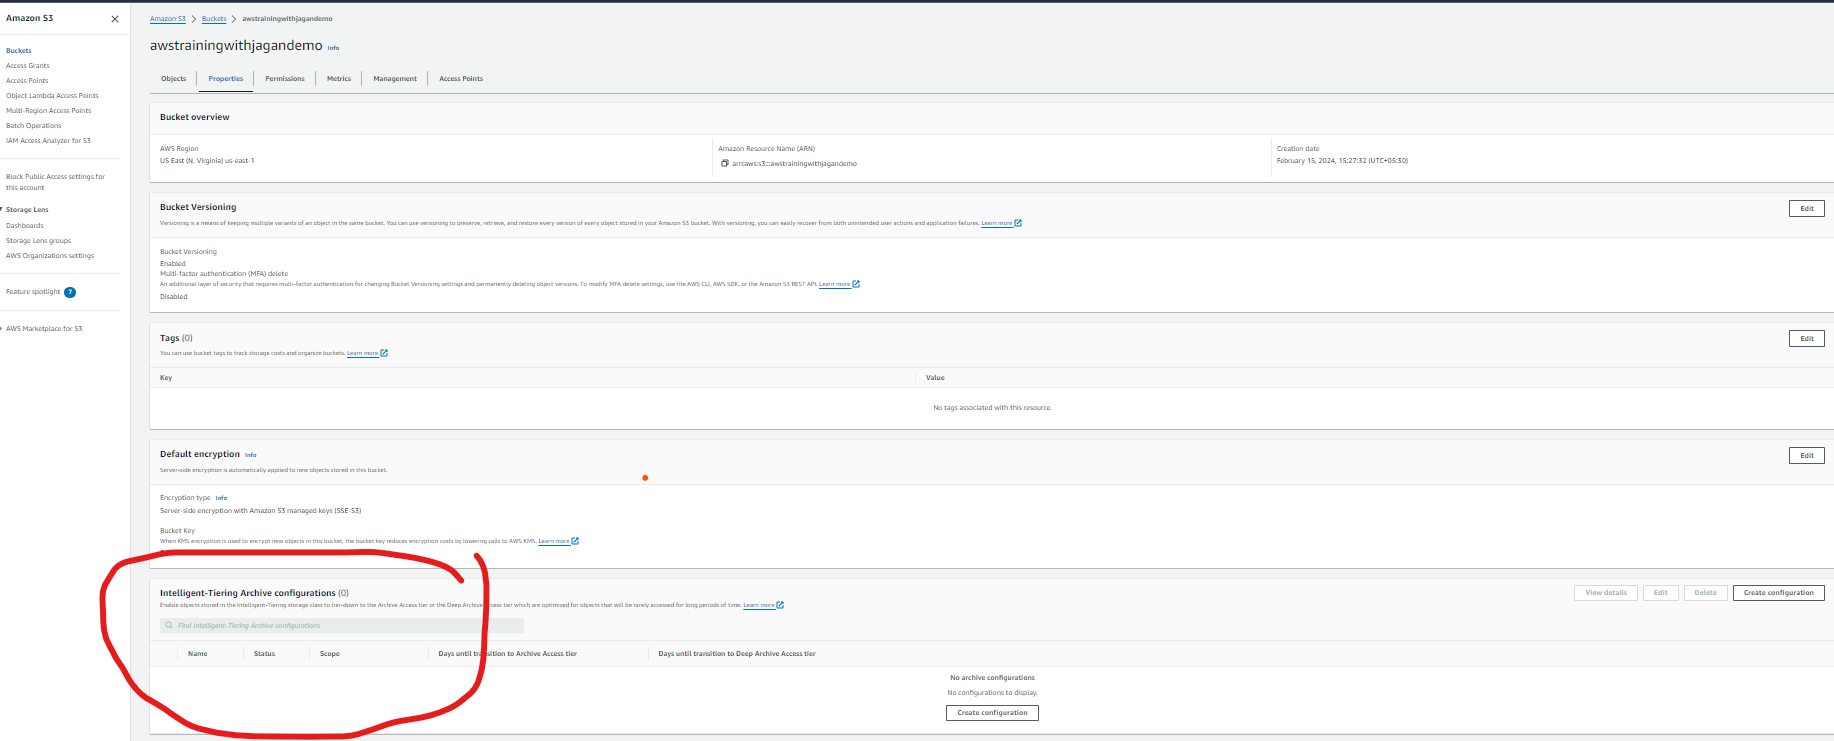This screenshot has height=741, width=1834.
Task: Open the Management tab
Action: click(395, 78)
